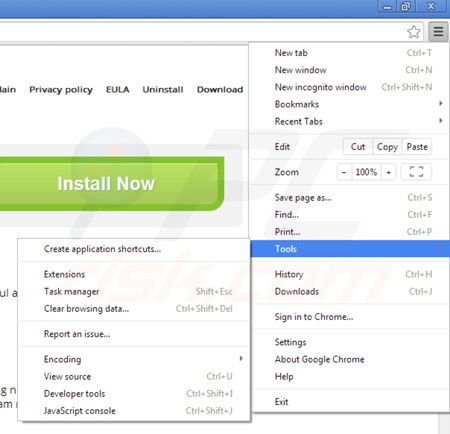The width and height of the screenshot is (450, 434).
Task: Open the Uninstall page link
Action: 163,90
